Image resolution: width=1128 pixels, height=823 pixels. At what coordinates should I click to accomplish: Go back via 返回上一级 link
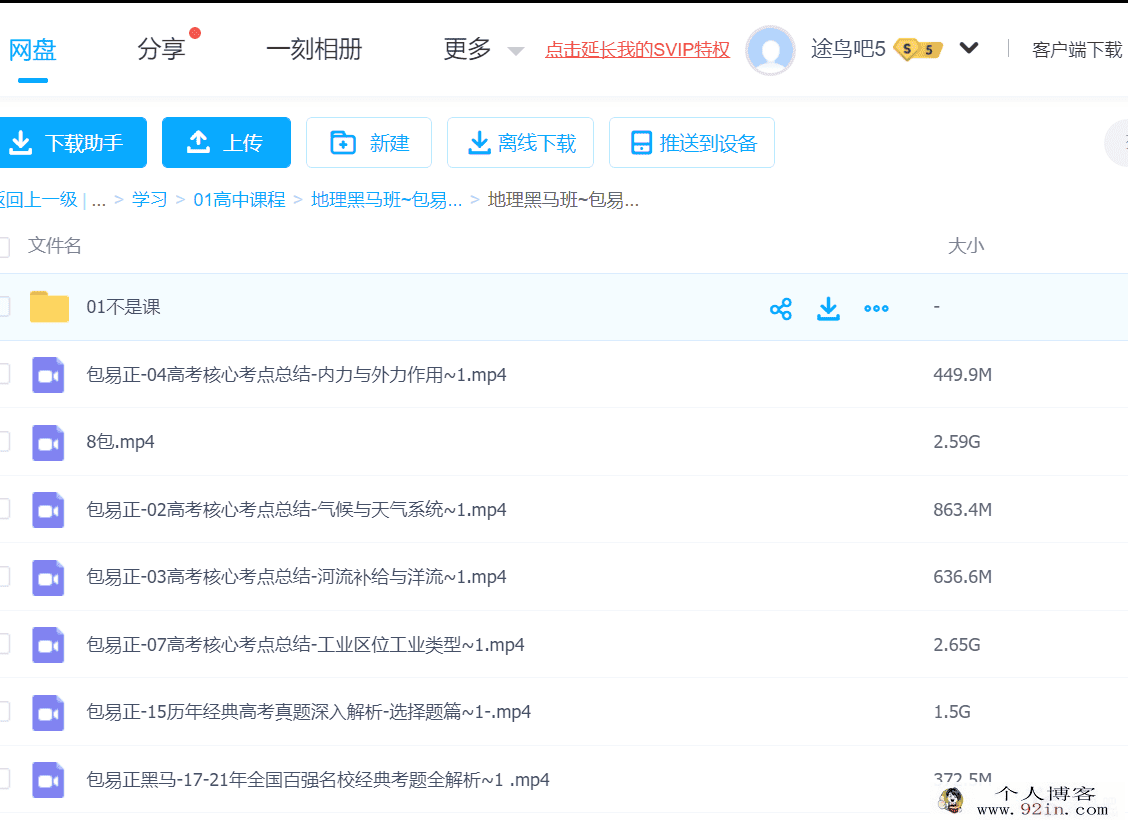click(39, 199)
